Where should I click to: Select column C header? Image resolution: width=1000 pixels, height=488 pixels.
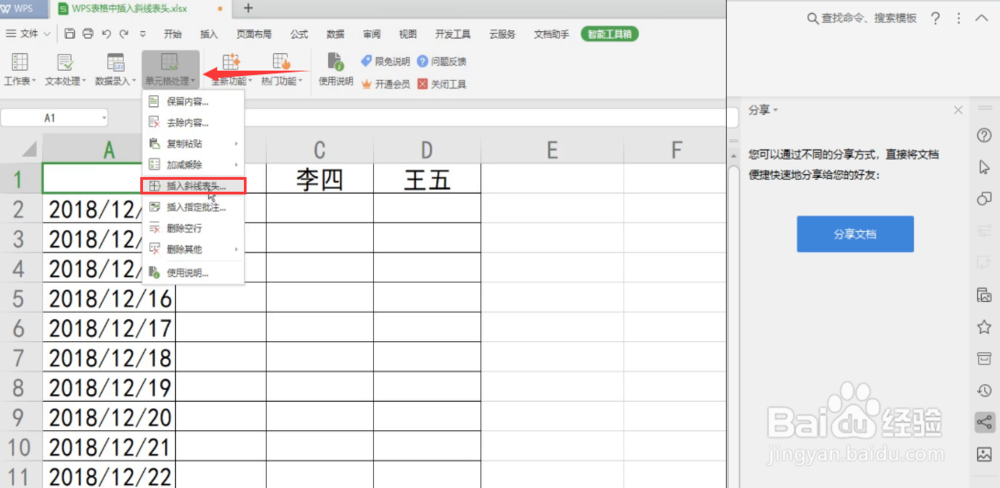pos(320,150)
